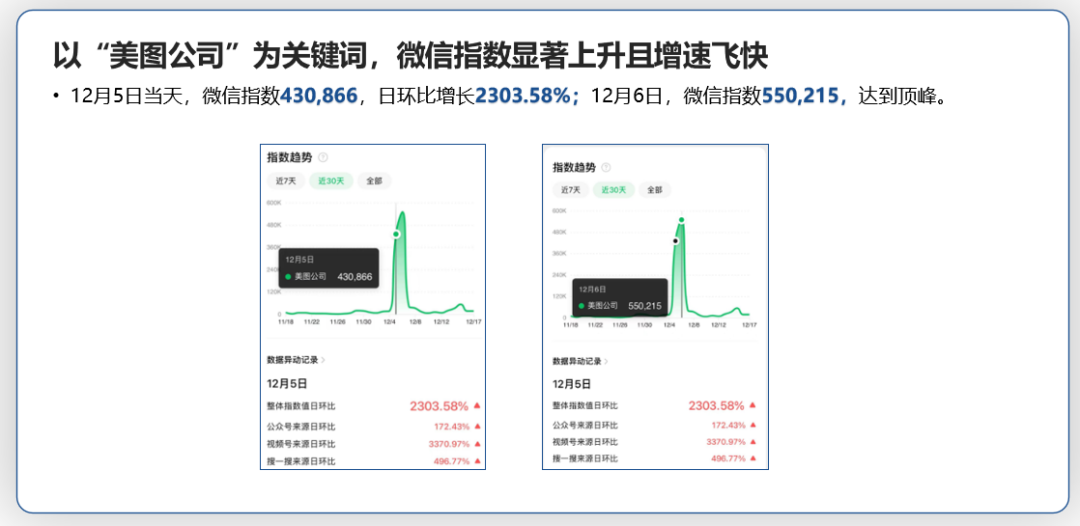The width and height of the screenshot is (1080, 526).
Task: Click 视频号来源日环比 label in right panel
Action: pyautogui.click(x=585, y=441)
